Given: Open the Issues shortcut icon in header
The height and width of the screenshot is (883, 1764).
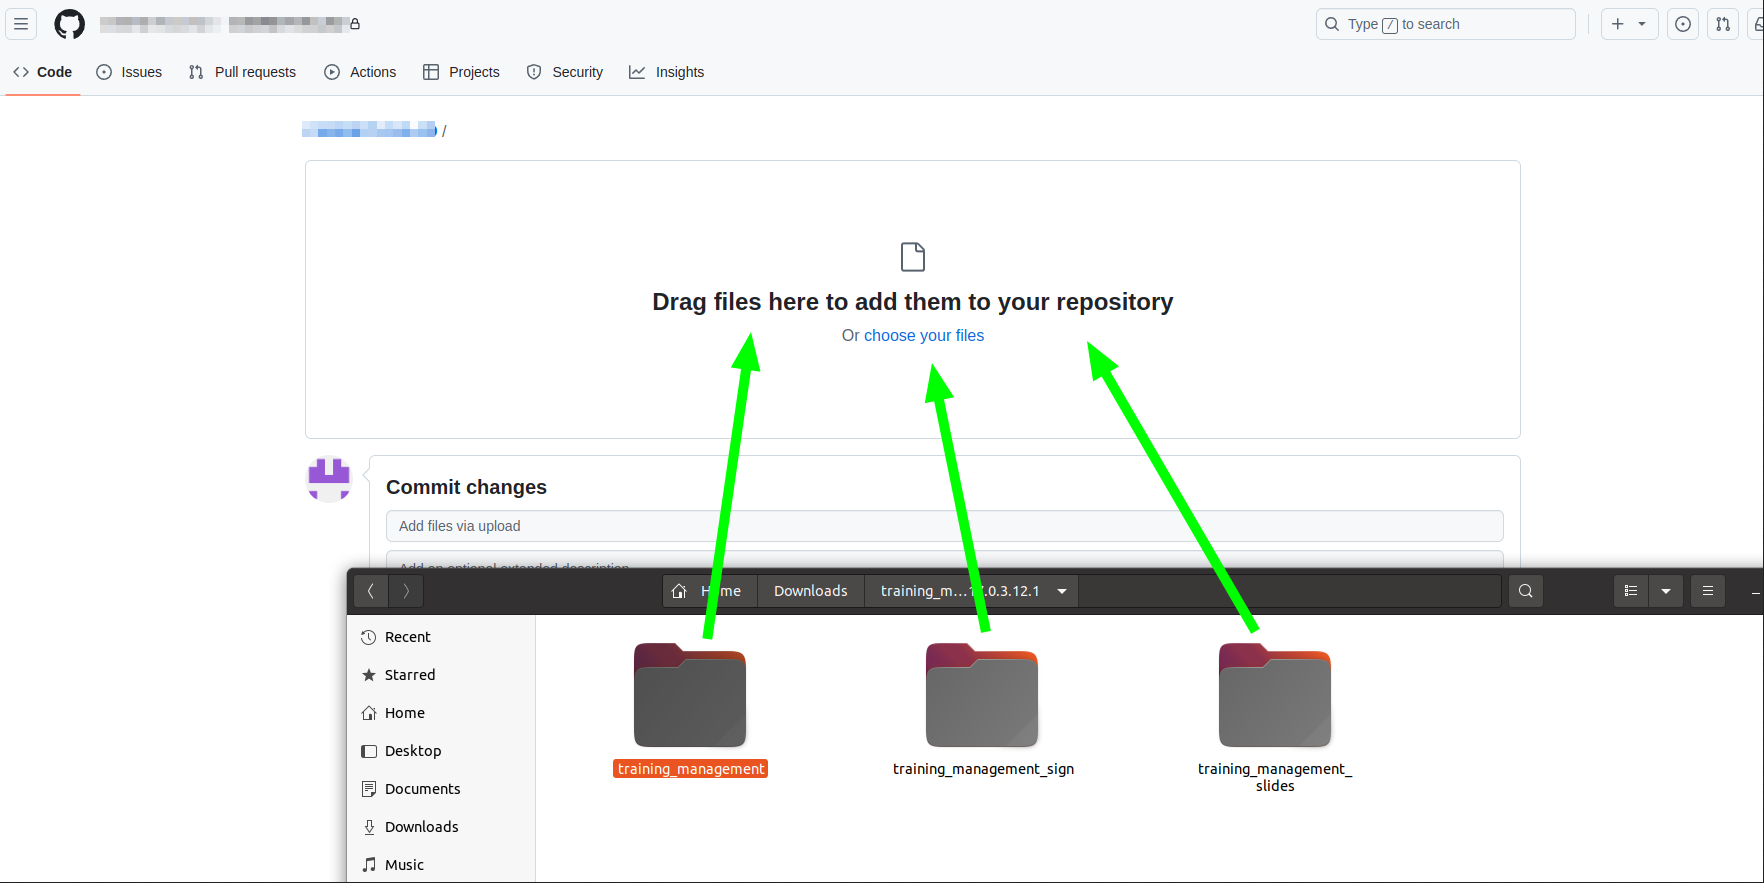Looking at the screenshot, I should click(x=1683, y=24).
